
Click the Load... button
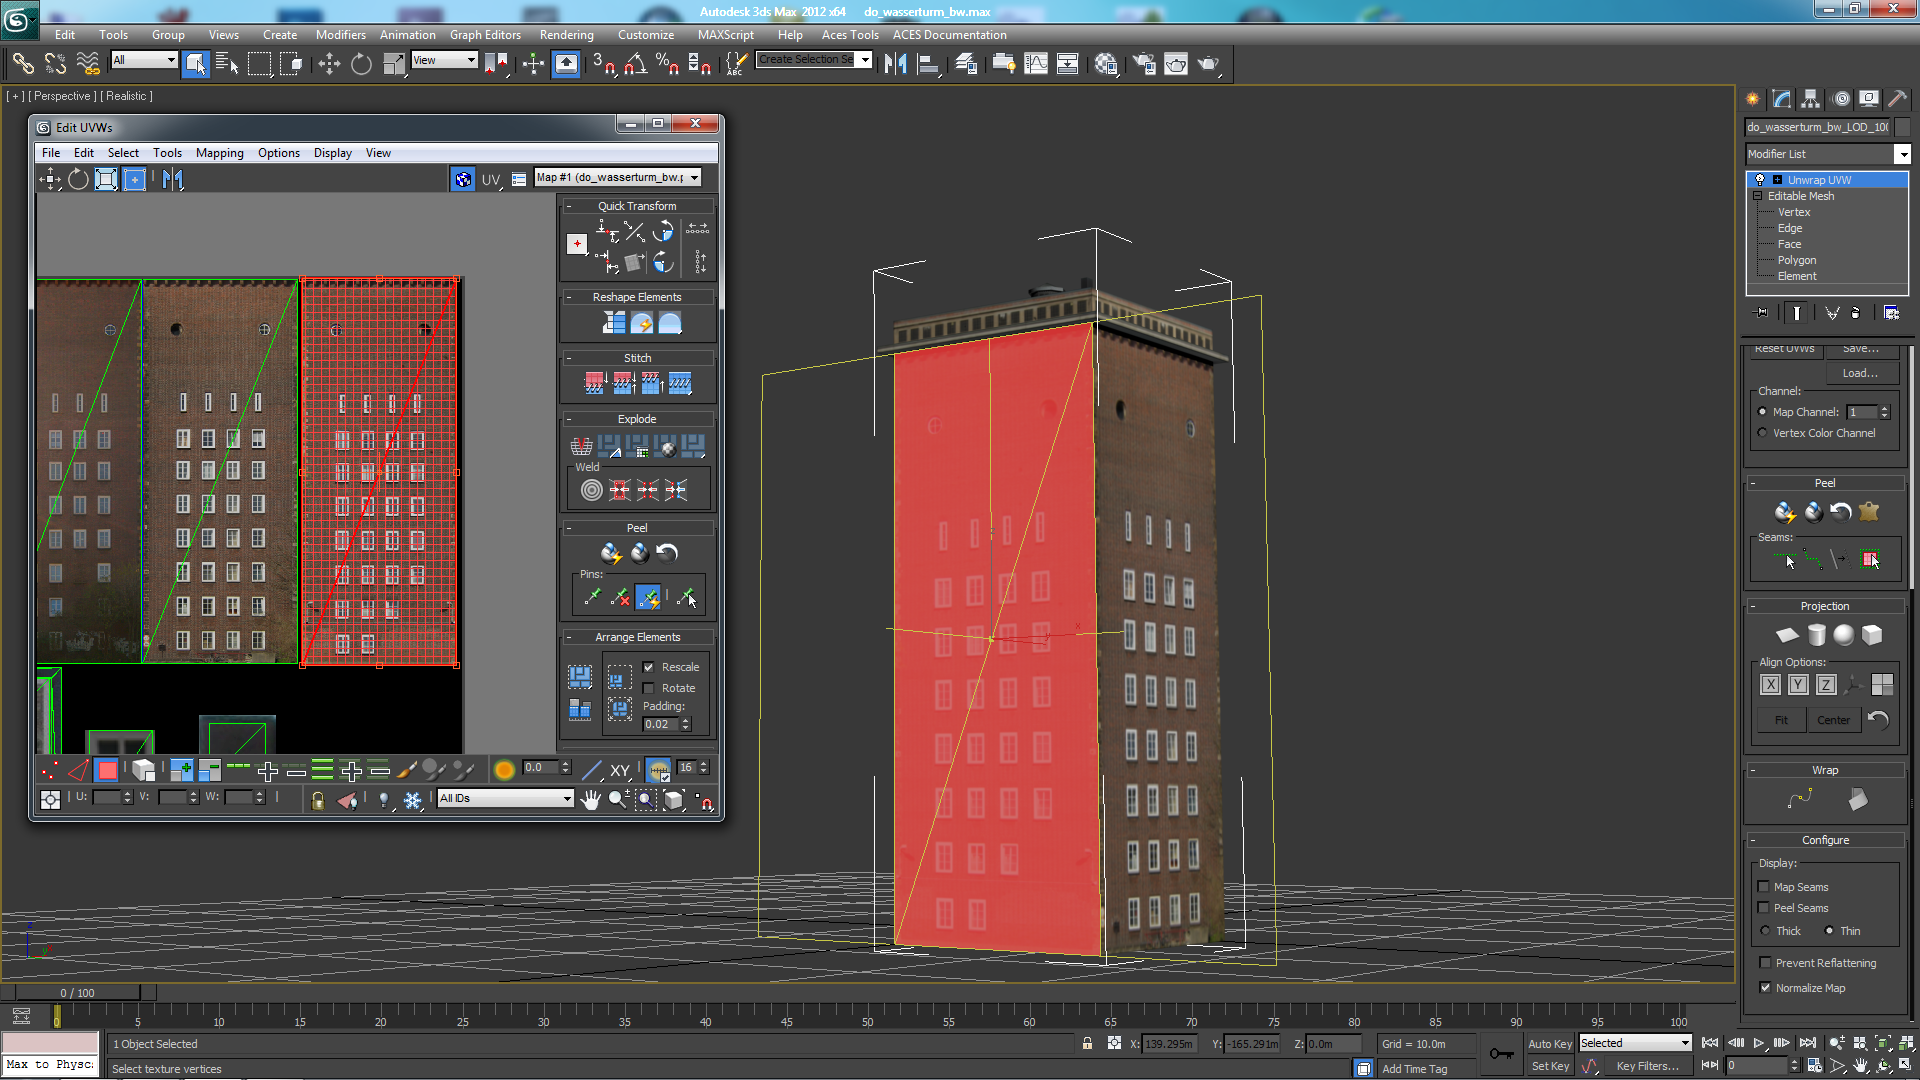[x=1859, y=373]
